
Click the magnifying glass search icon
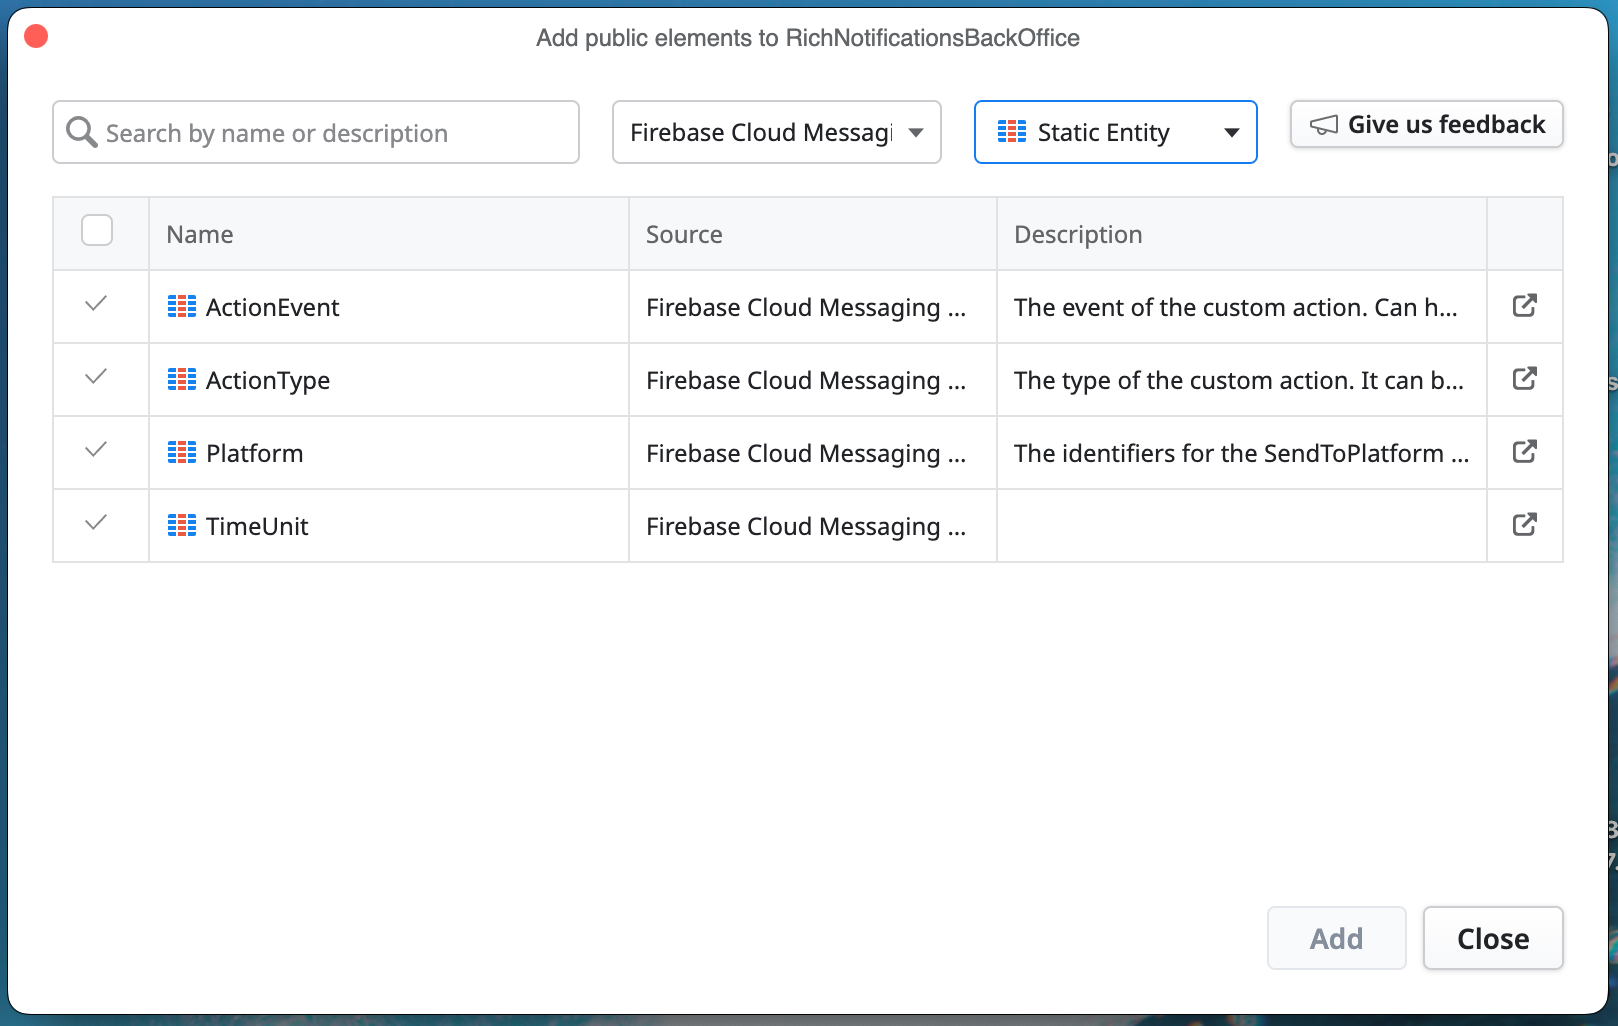click(x=82, y=131)
